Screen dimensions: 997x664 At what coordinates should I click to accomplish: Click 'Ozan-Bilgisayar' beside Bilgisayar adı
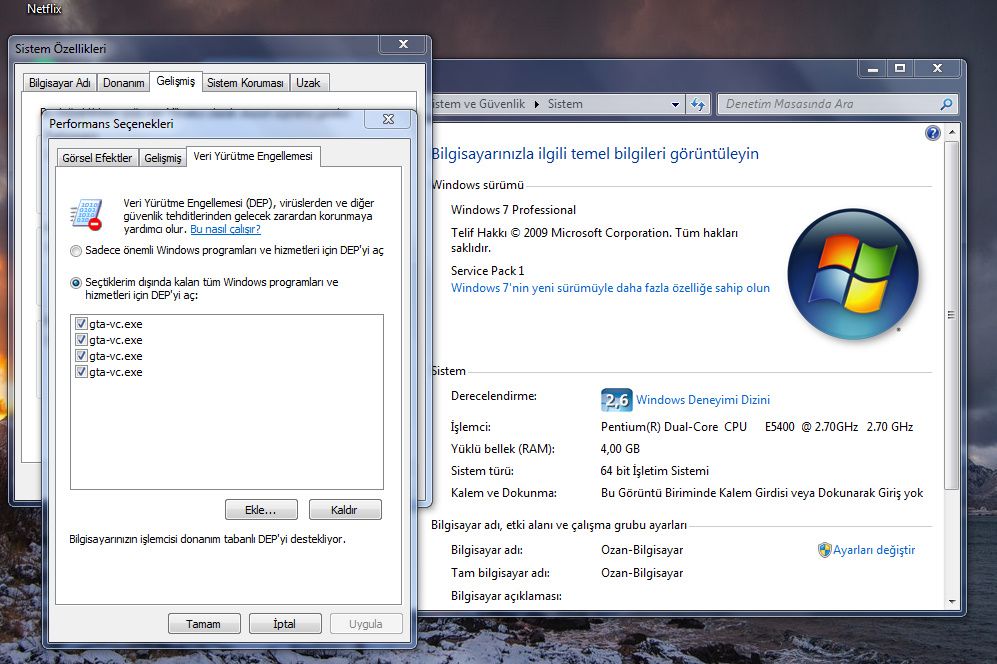(642, 550)
